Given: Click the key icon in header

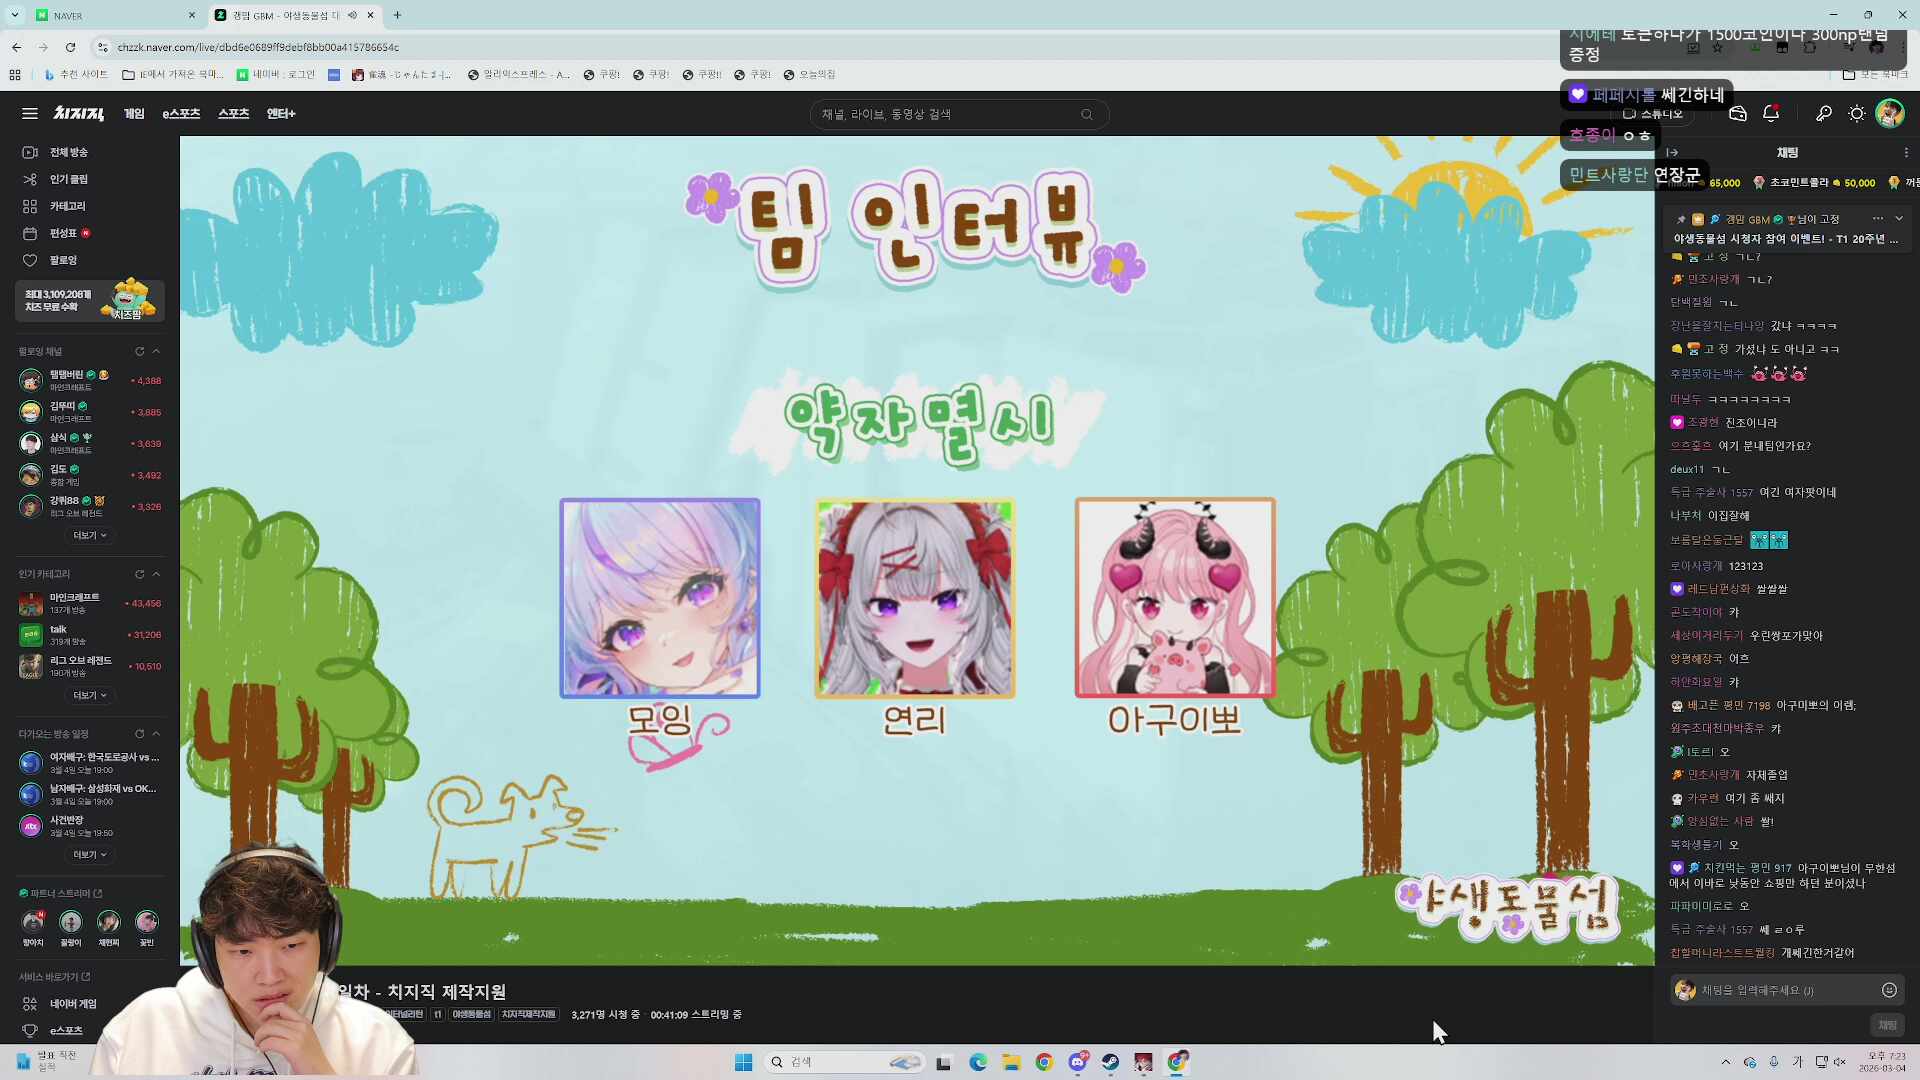Looking at the screenshot, I should [x=1823, y=114].
